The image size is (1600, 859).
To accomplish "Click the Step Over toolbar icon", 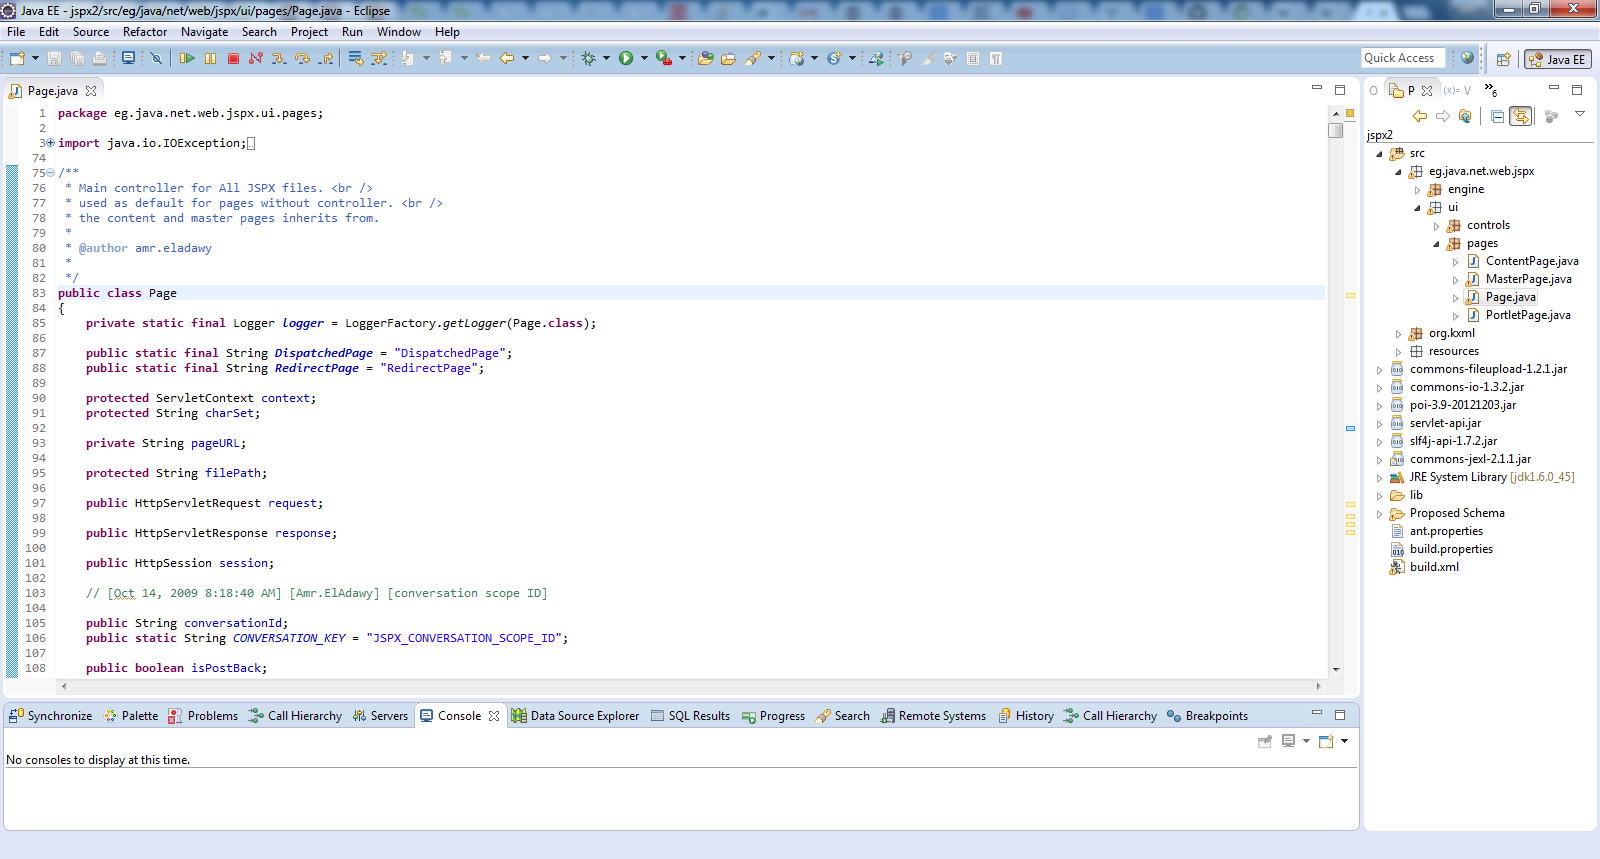I will (x=302, y=58).
